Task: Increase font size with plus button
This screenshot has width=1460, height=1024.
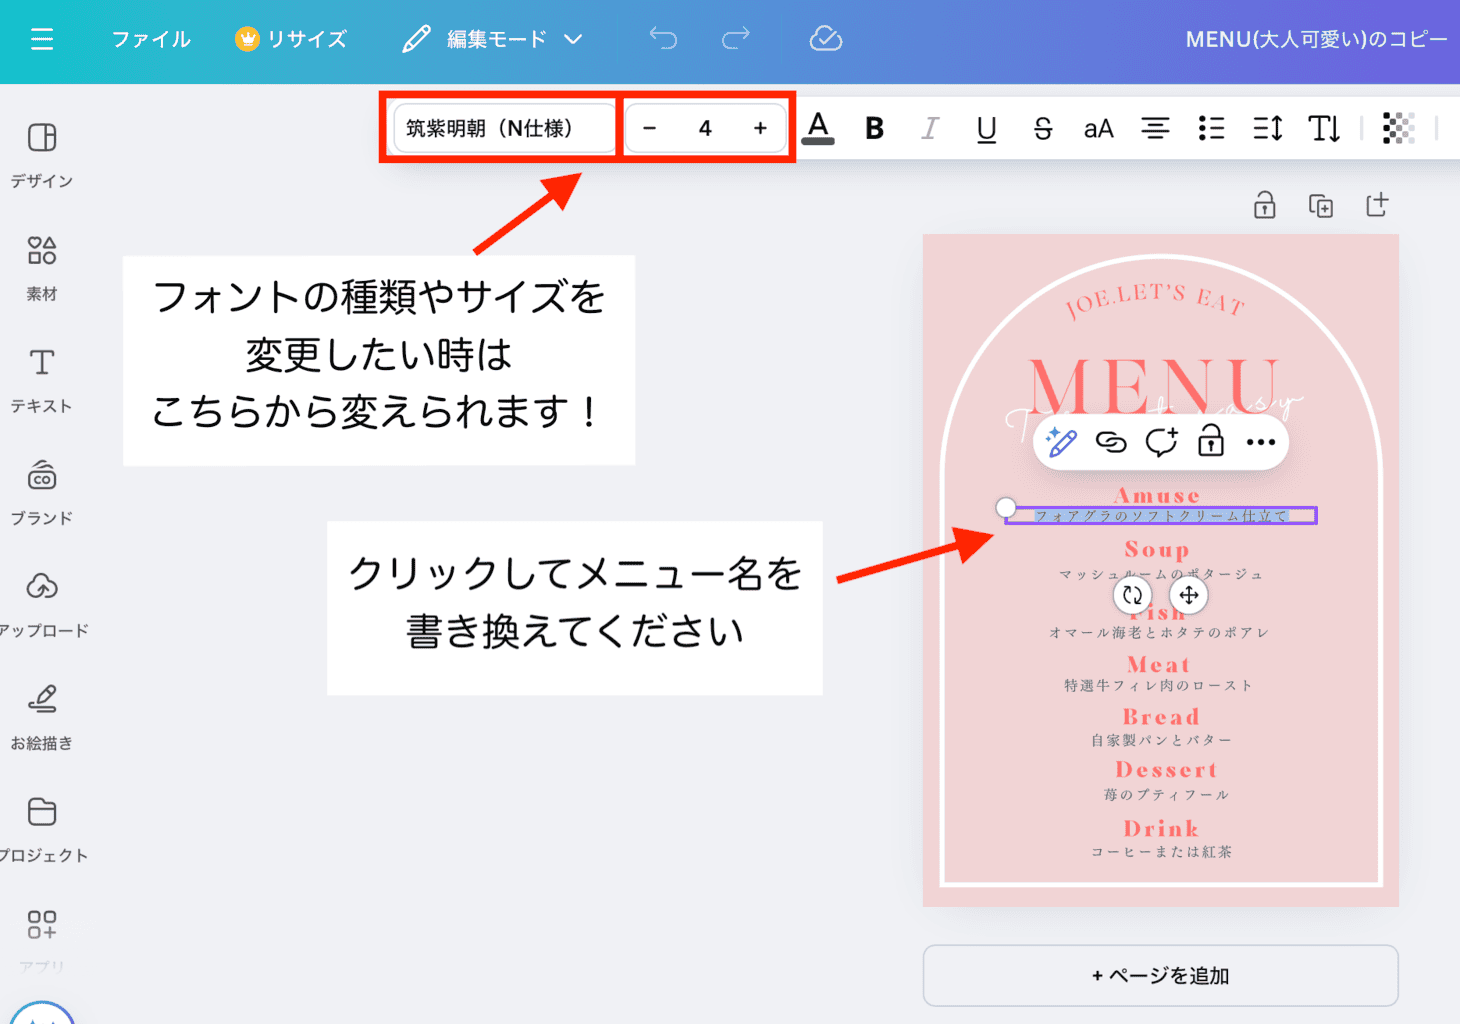Action: (760, 128)
